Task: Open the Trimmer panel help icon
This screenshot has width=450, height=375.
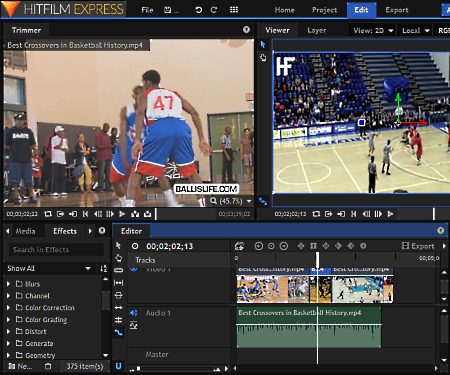Action: tap(246, 30)
